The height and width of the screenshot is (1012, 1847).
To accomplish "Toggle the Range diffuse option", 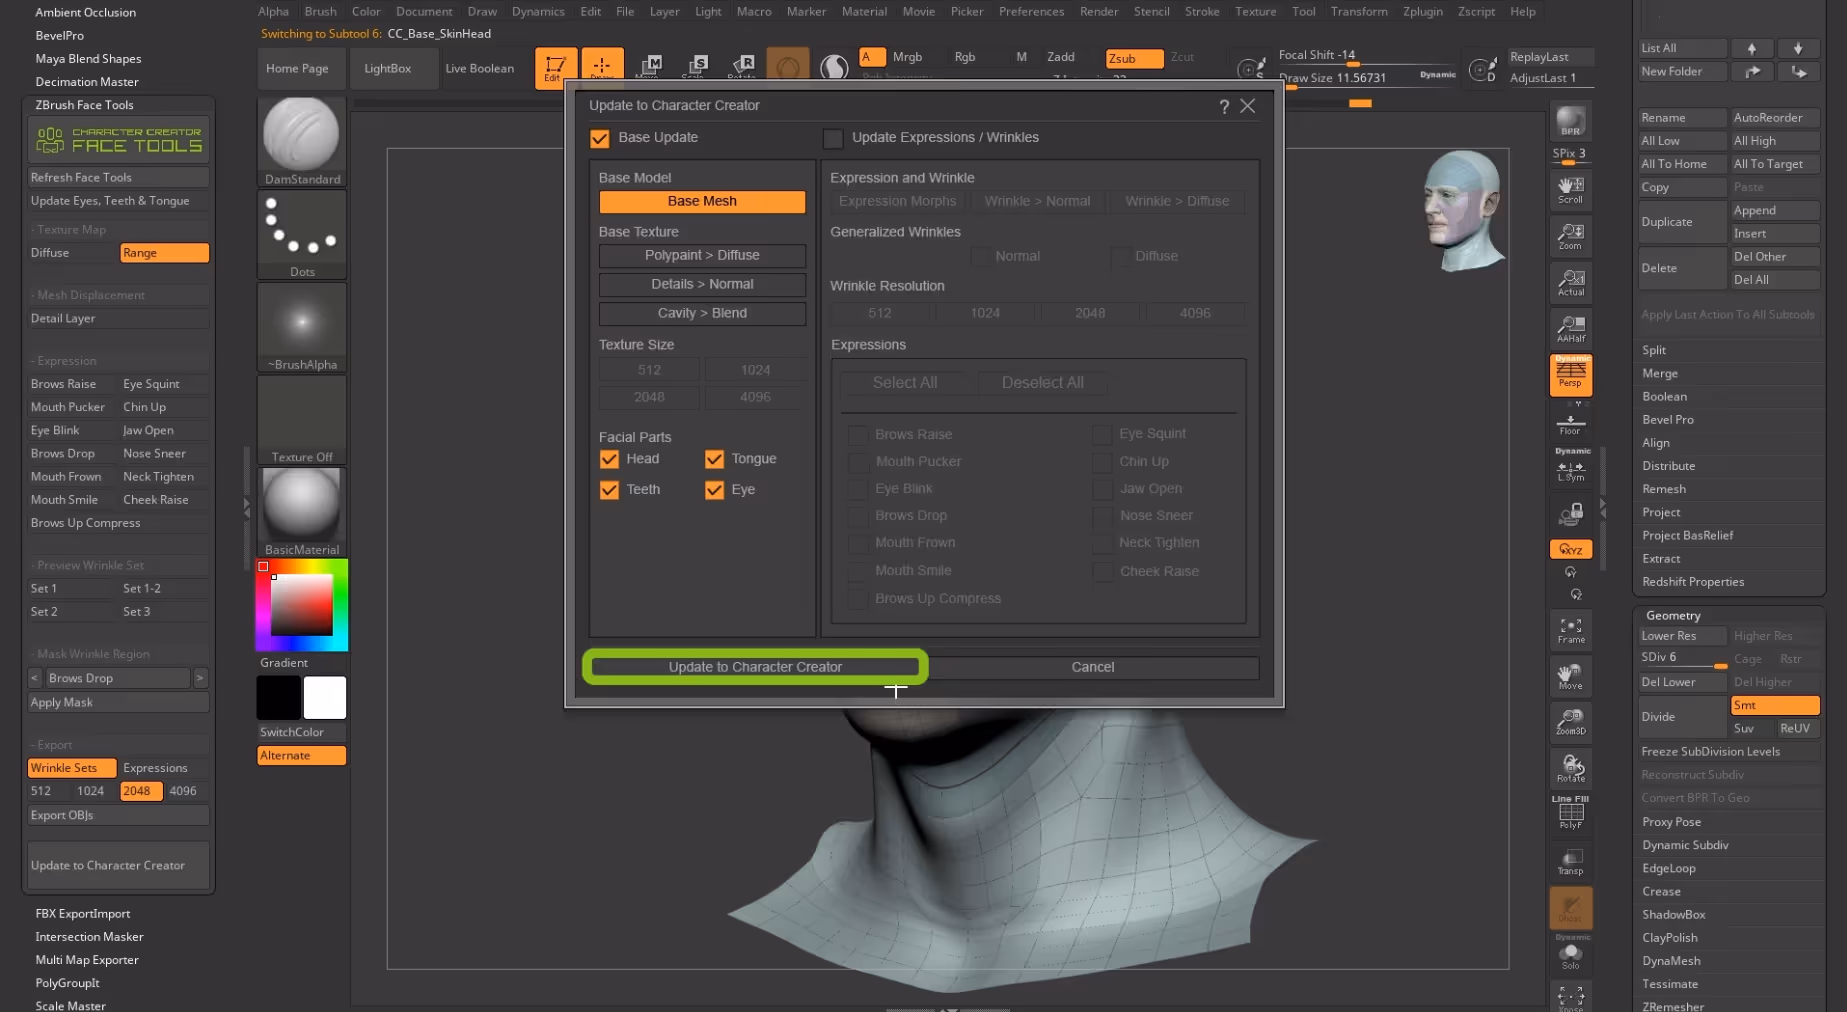I will [164, 253].
